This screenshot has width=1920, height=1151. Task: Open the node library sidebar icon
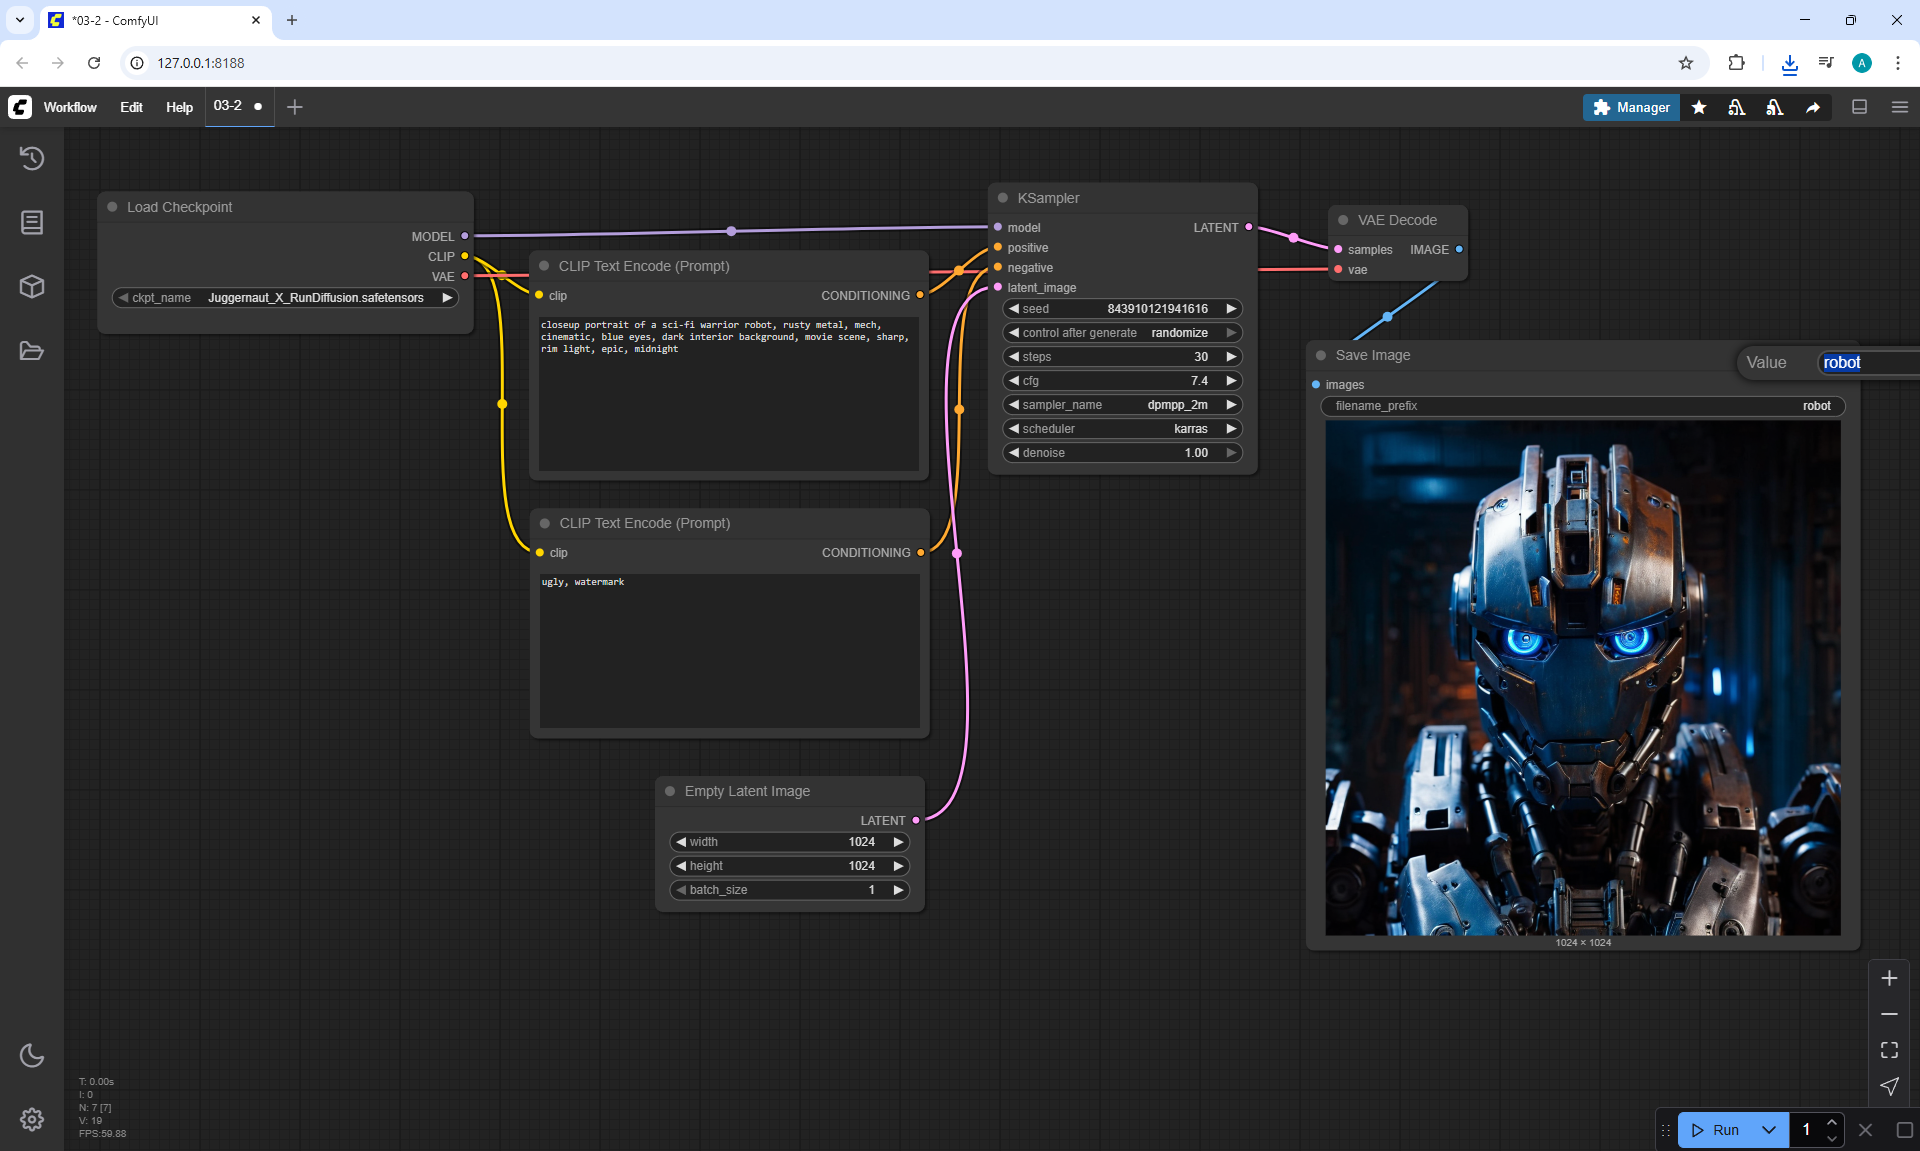click(x=32, y=222)
